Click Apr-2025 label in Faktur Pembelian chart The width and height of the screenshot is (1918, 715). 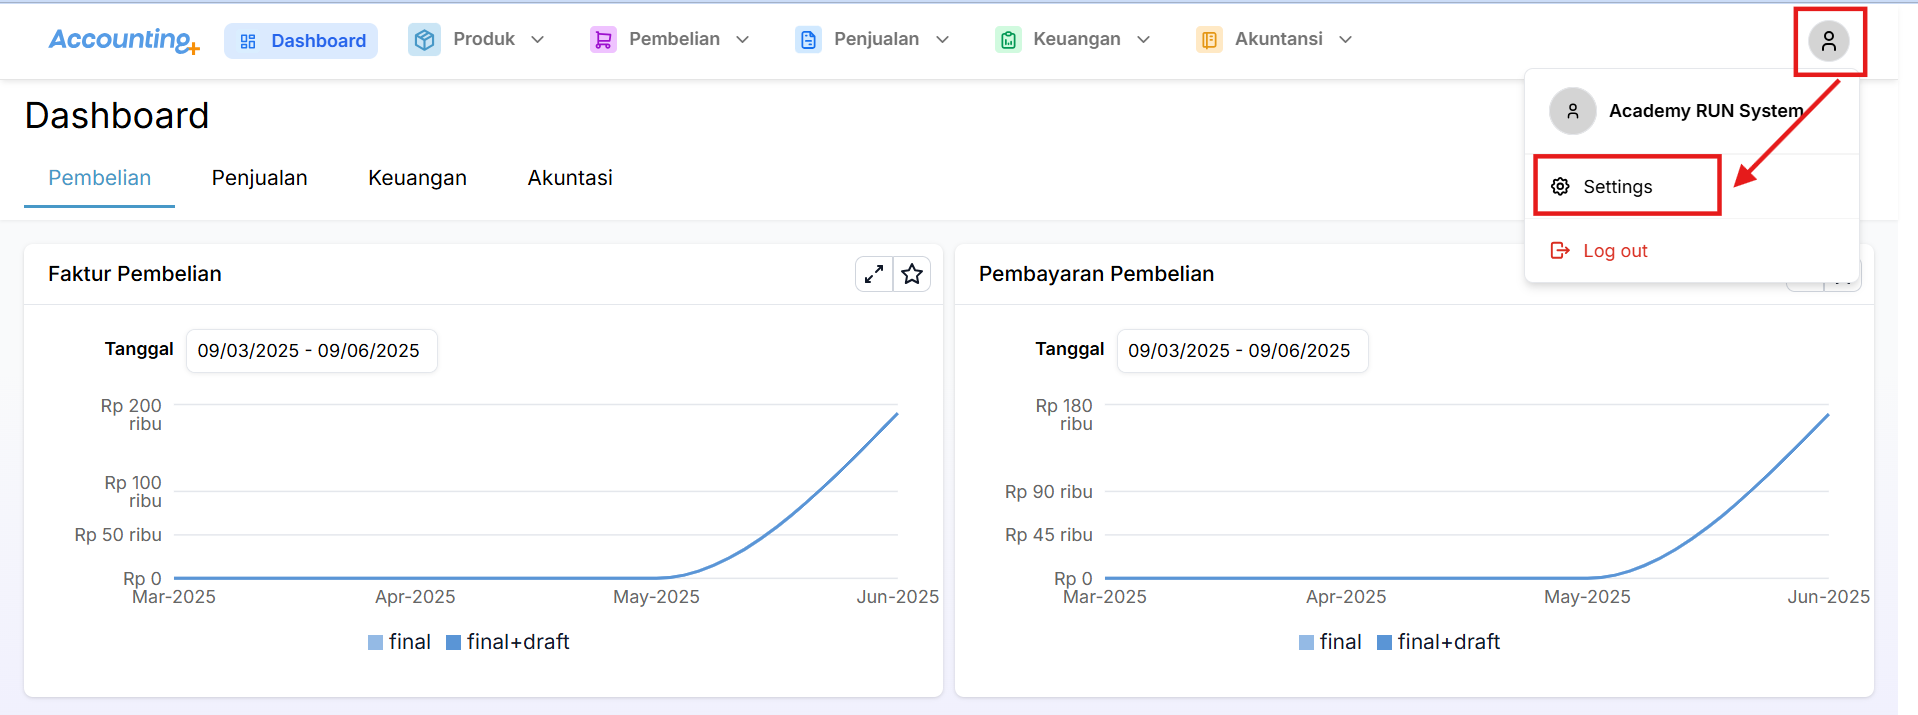pos(415,597)
